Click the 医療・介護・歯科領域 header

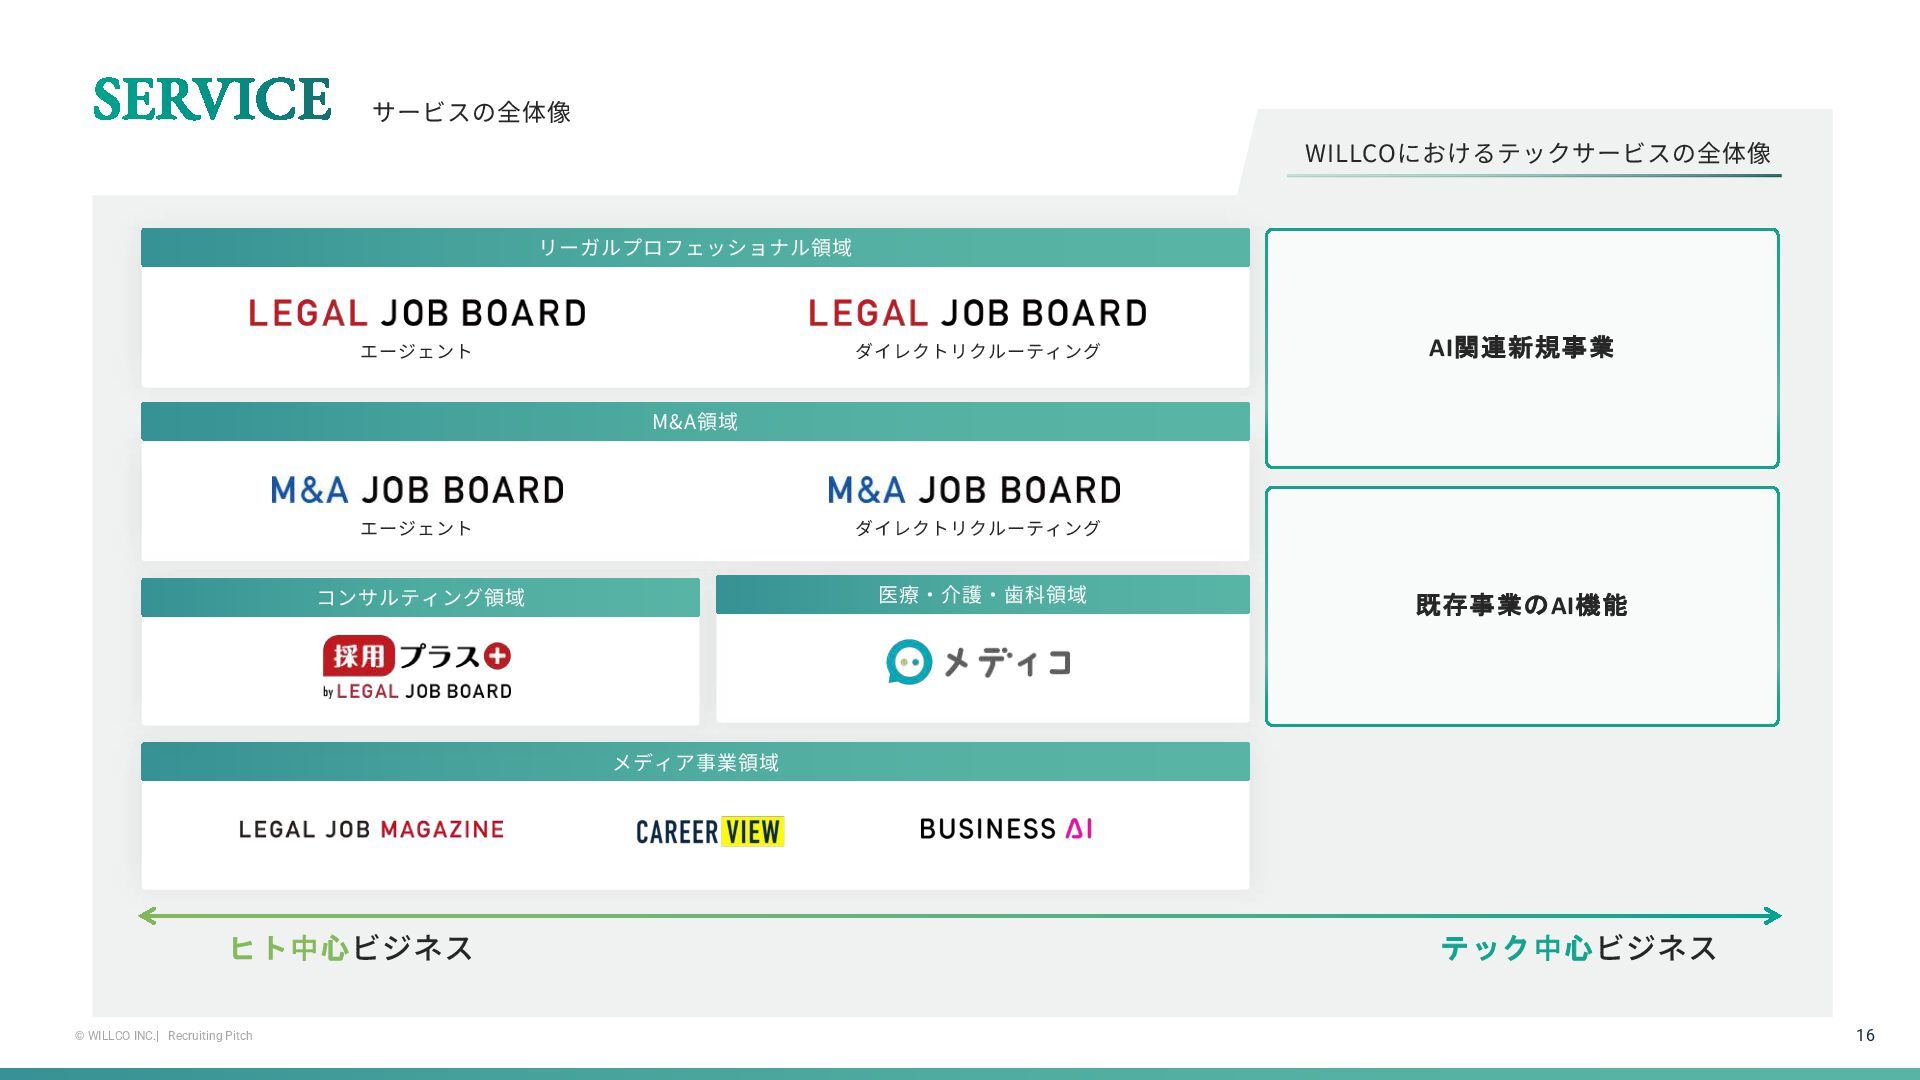pyautogui.click(x=982, y=595)
